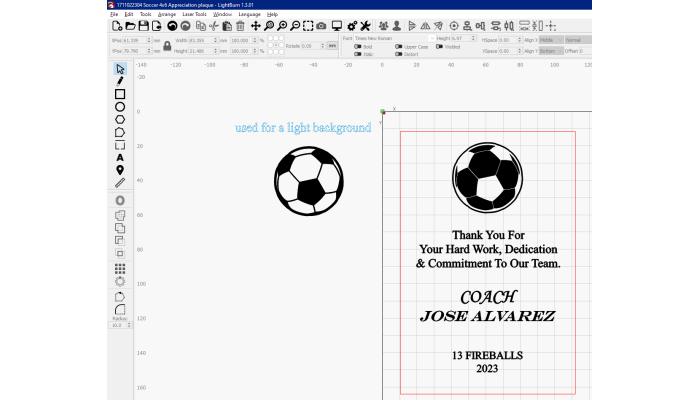Open the Preview monitor icon
The image size is (700, 400).
337,26
